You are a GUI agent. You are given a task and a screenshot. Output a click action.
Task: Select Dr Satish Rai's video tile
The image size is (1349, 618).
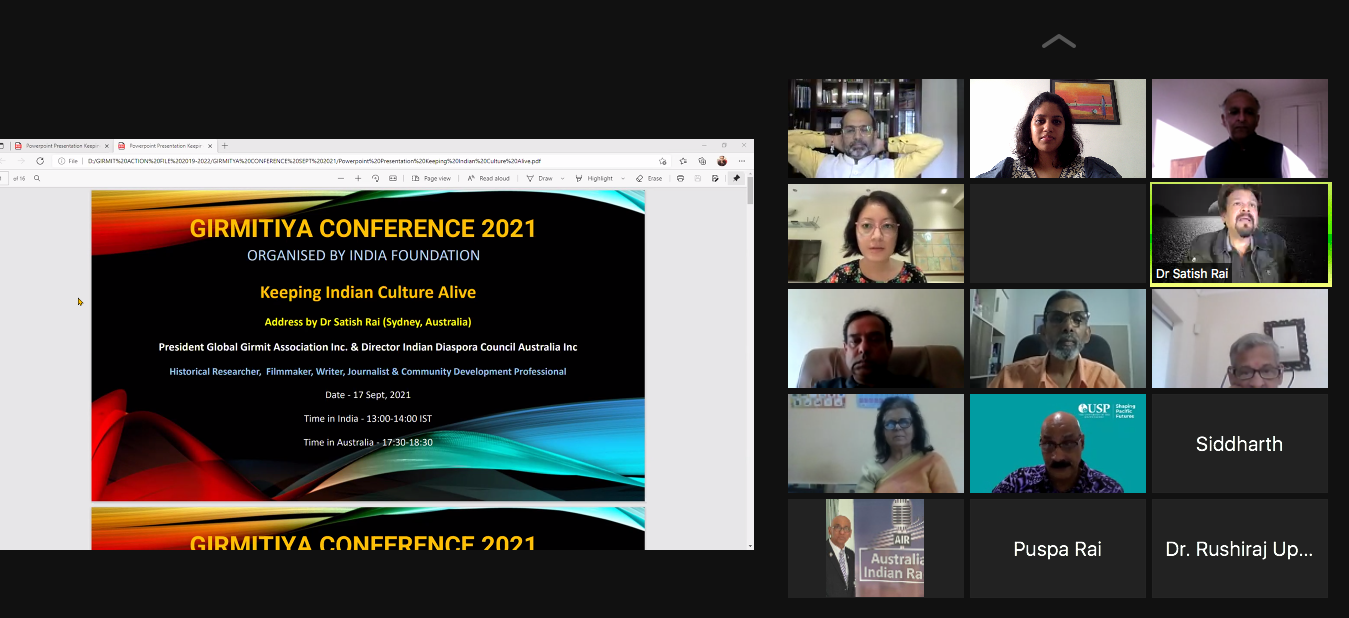click(x=1240, y=234)
